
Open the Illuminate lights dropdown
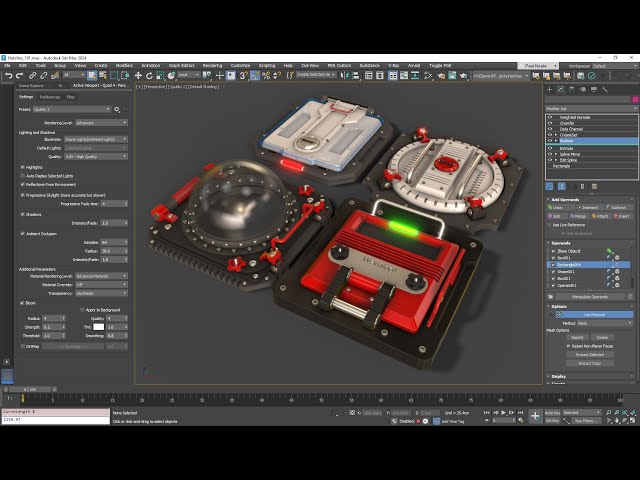pos(96,140)
